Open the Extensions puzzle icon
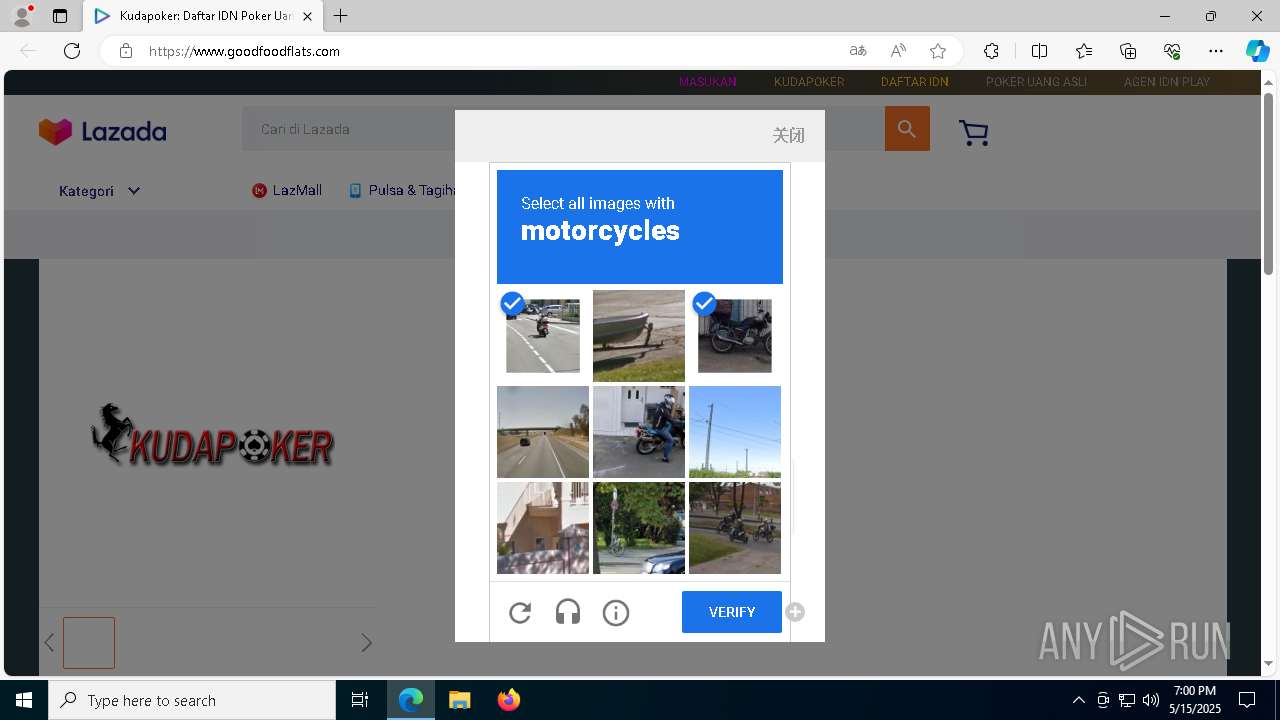The image size is (1280, 720). [991, 51]
